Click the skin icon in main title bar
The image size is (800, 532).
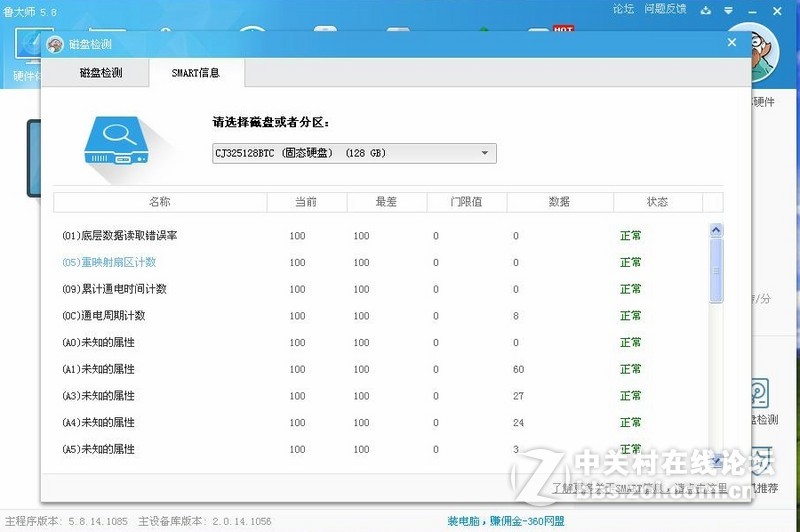pyautogui.click(x=706, y=10)
